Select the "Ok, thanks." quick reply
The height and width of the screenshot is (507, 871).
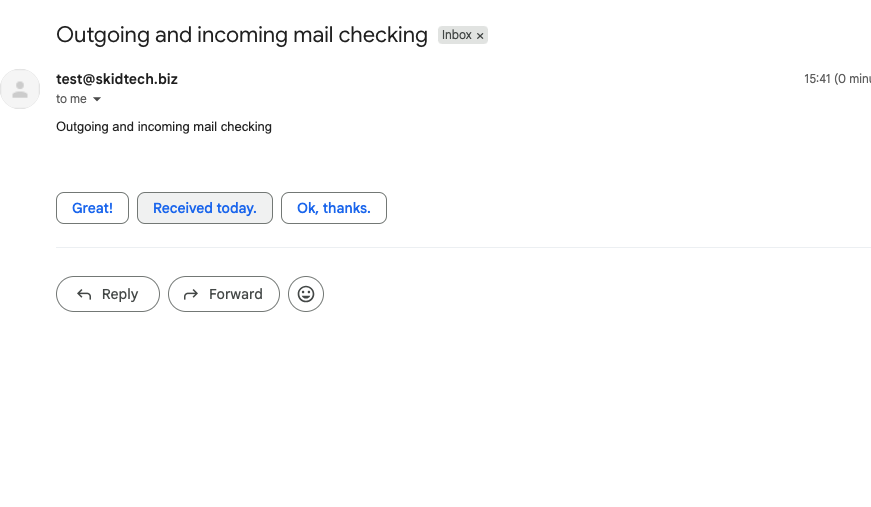(334, 208)
